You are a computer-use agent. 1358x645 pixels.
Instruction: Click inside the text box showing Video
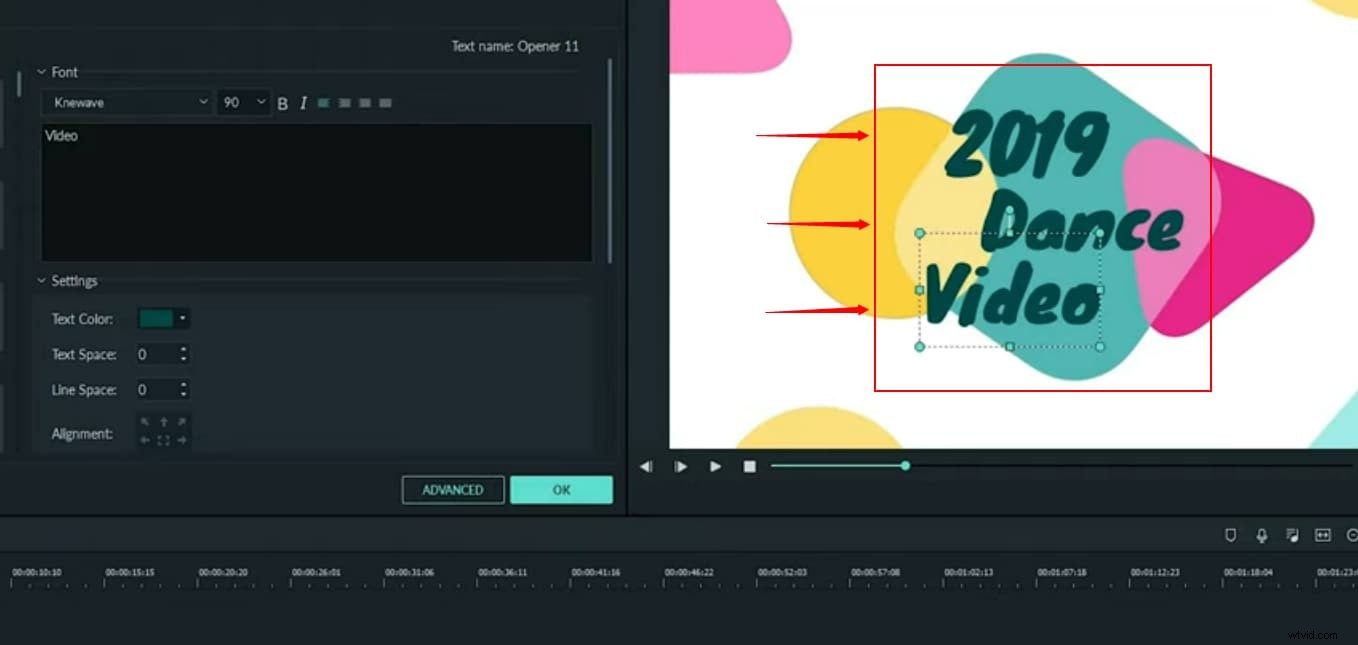[x=316, y=190]
